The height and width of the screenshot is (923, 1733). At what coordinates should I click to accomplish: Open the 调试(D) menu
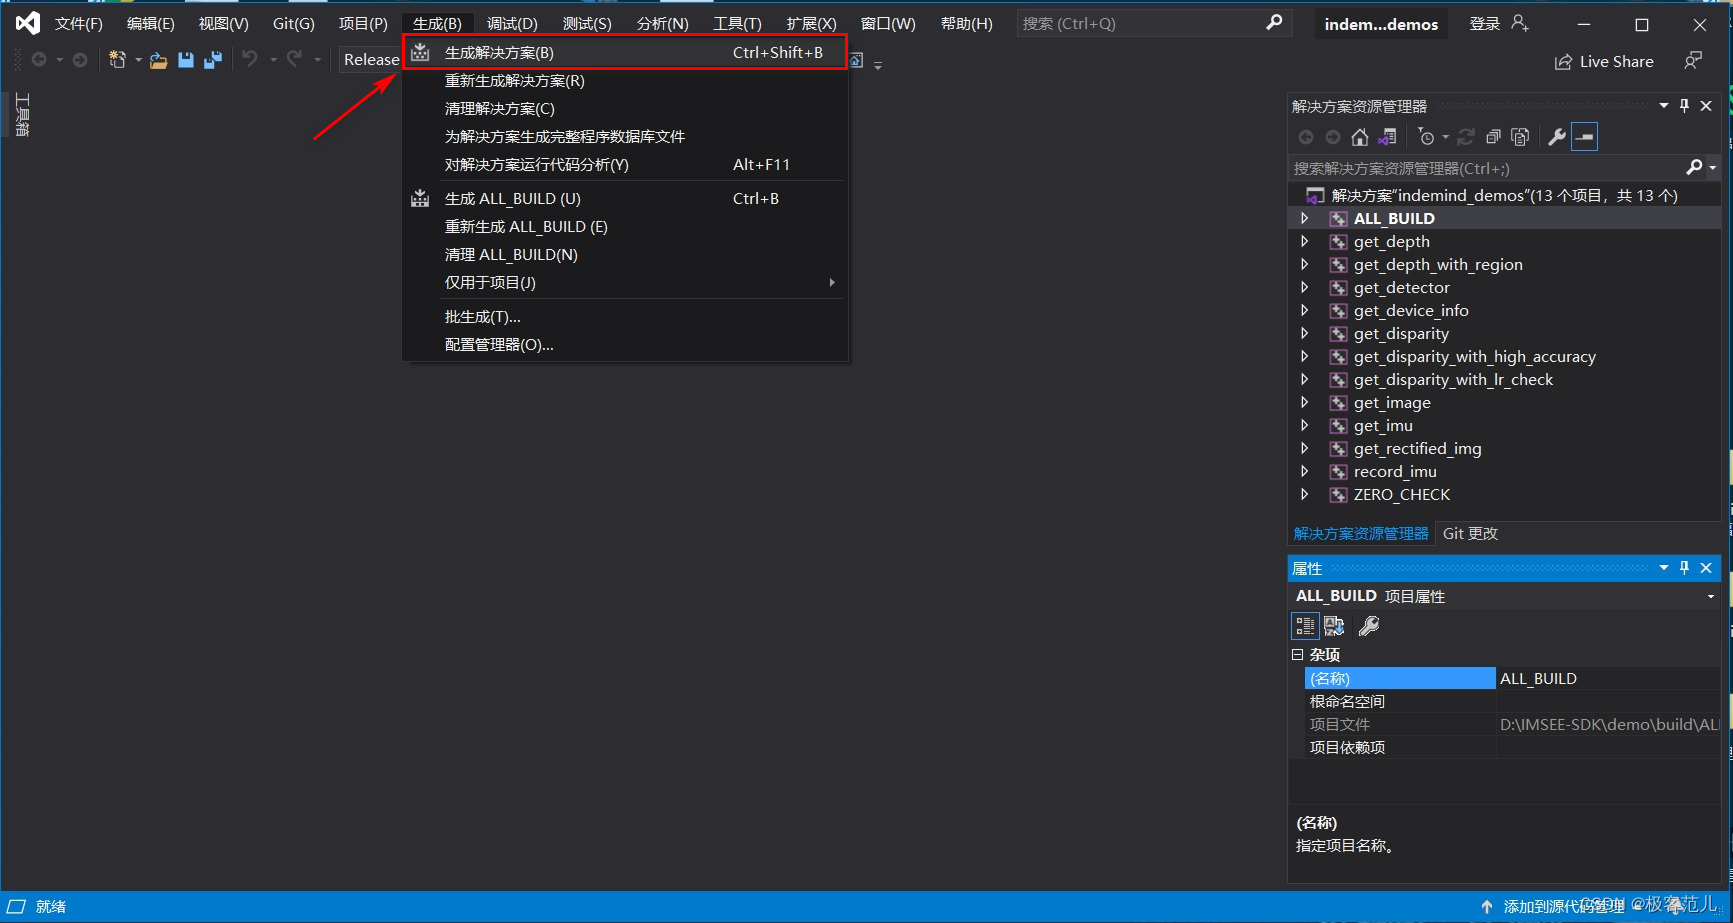tap(512, 24)
